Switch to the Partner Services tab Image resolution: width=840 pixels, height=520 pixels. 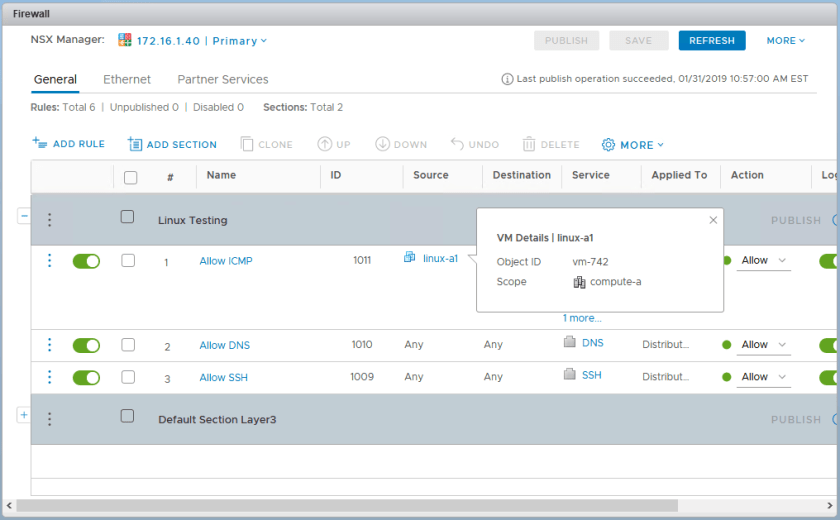223,79
